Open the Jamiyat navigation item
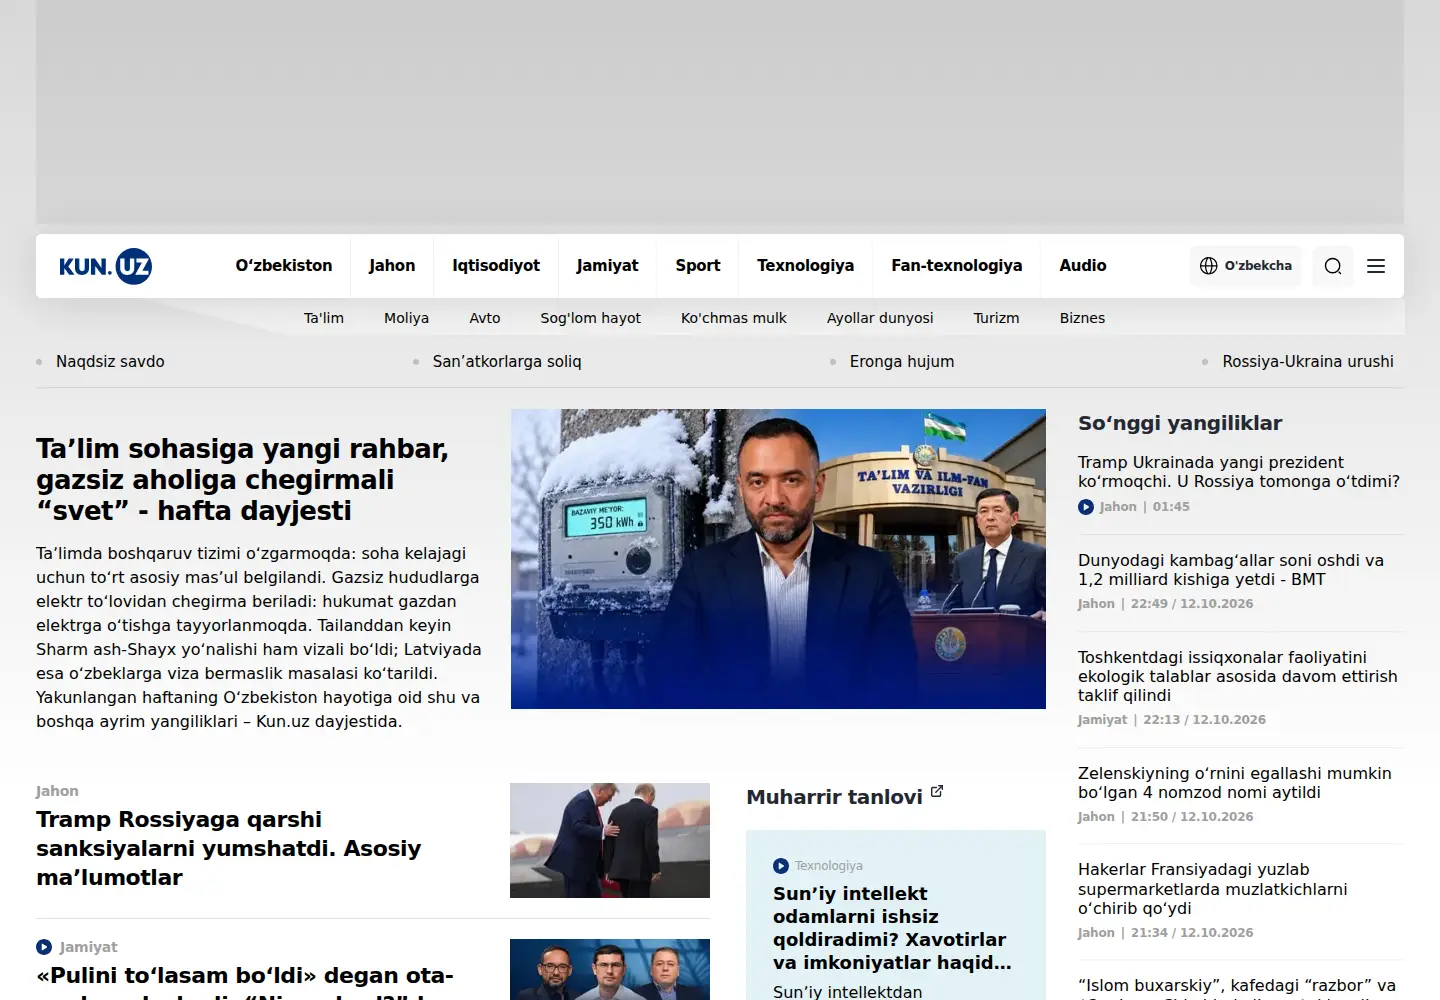The height and width of the screenshot is (1000, 1440). (x=607, y=266)
